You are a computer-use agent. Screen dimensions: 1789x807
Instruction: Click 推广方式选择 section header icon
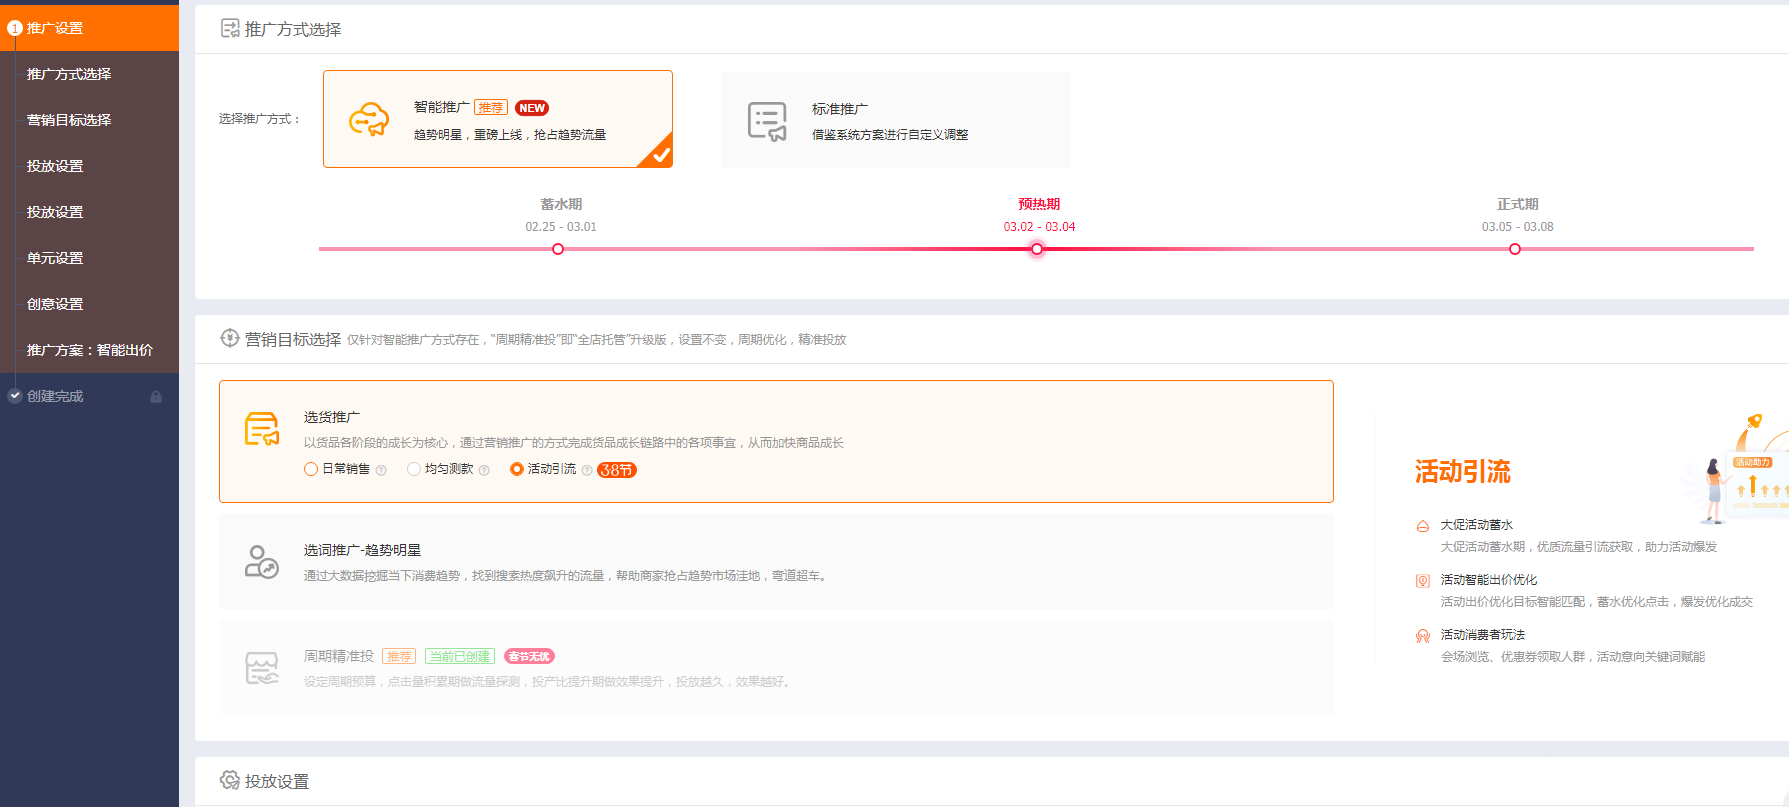230,29
